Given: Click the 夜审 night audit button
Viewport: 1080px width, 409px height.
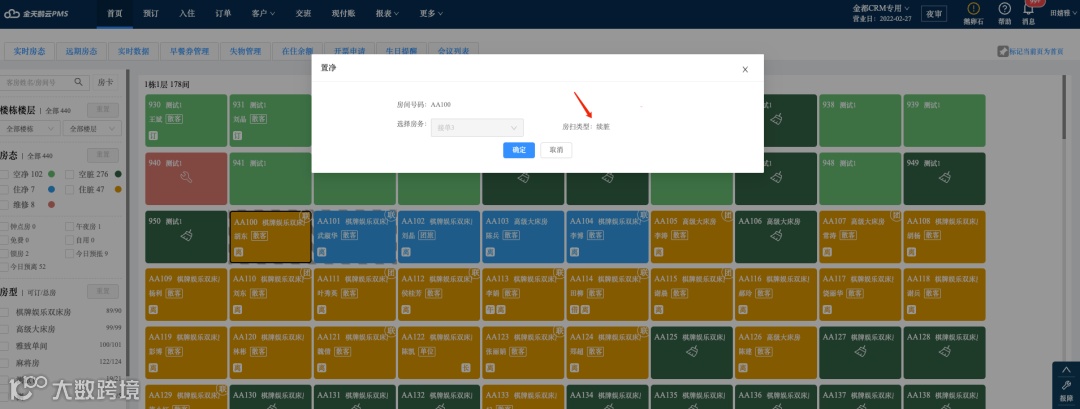Looking at the screenshot, I should tap(933, 13).
